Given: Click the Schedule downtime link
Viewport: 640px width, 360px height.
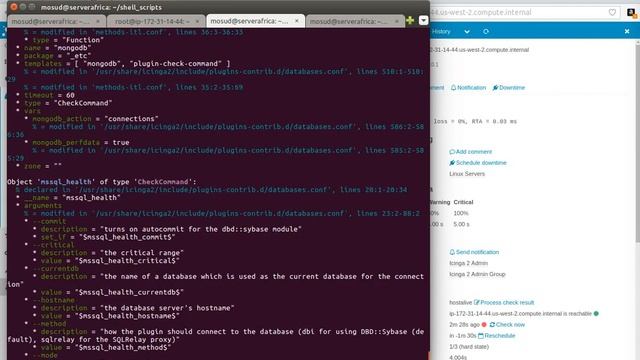Looking at the screenshot, I should coord(481,163).
